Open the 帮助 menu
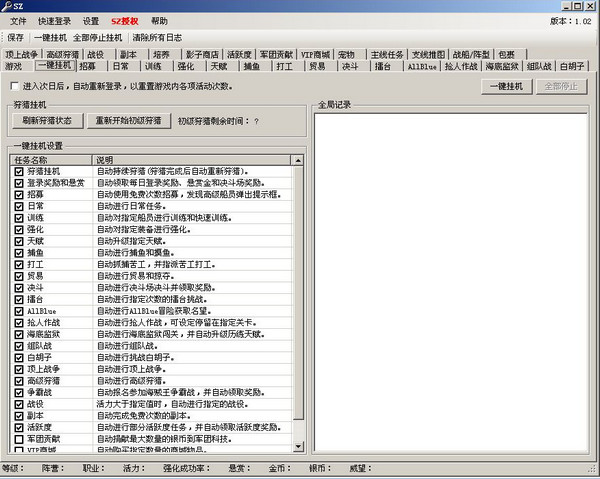Screen dimensions: 600x479 (x=159, y=21)
